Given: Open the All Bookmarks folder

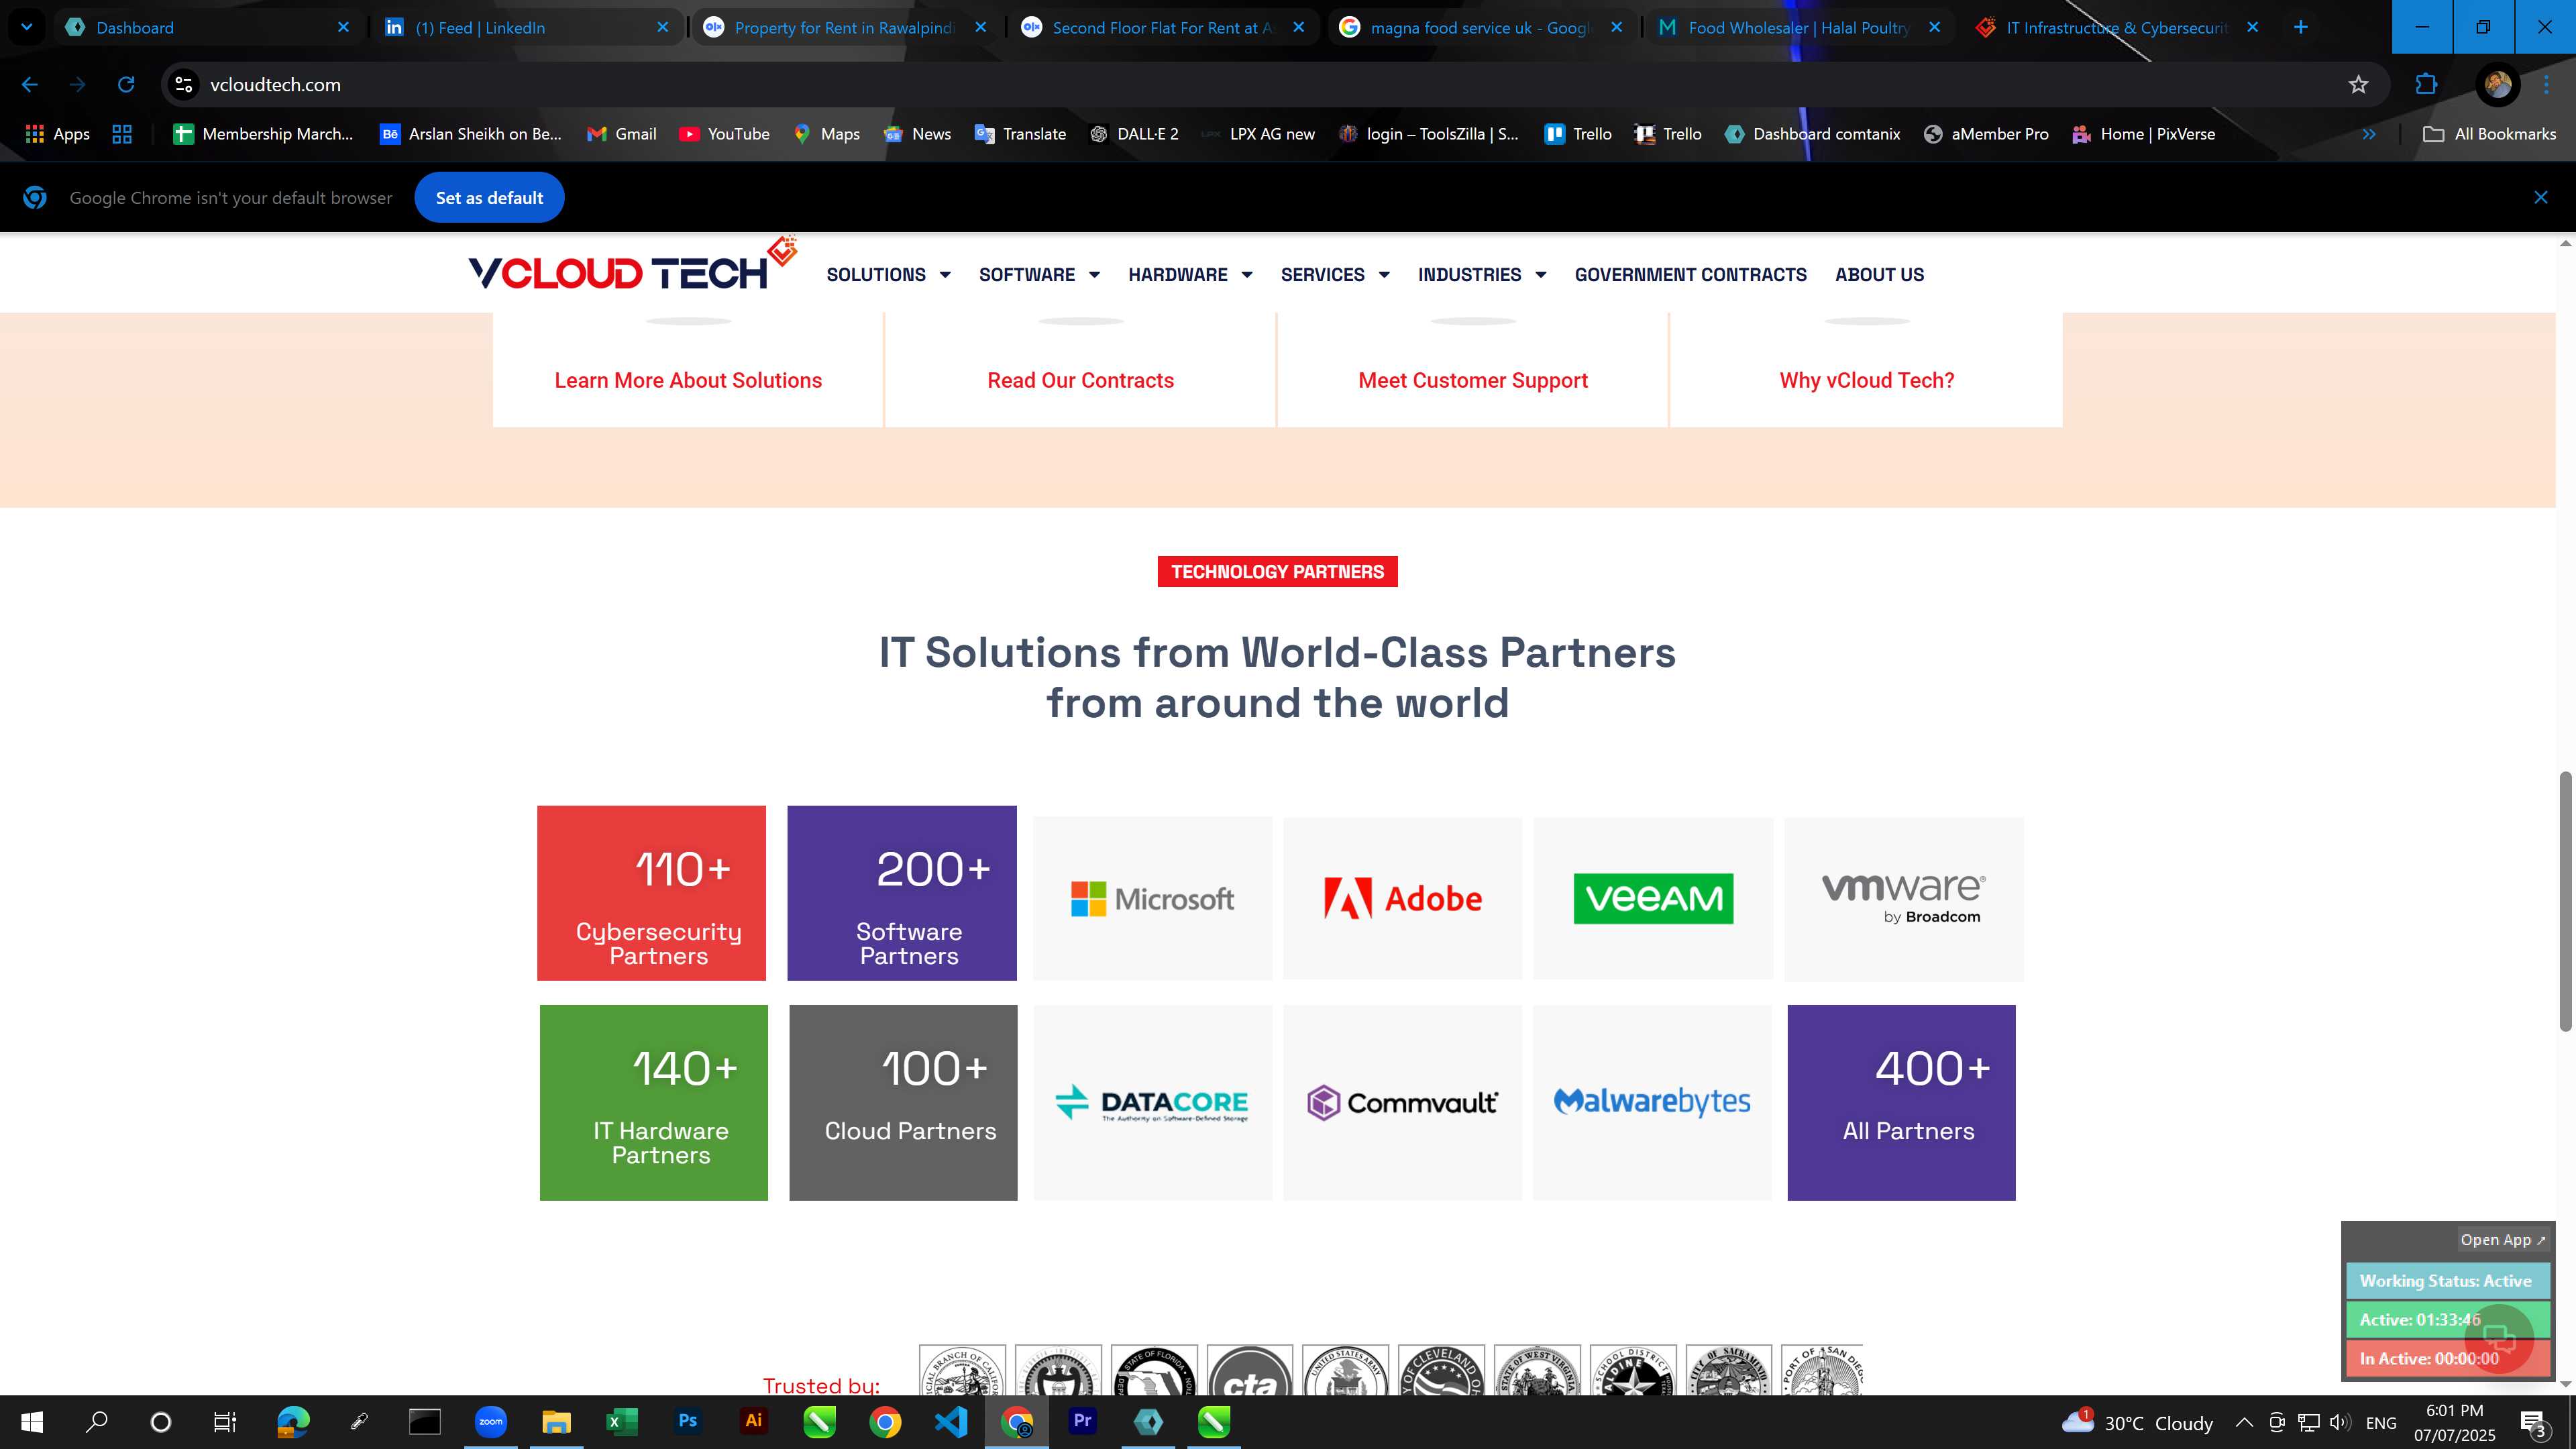Looking at the screenshot, I should pyautogui.click(x=2489, y=134).
